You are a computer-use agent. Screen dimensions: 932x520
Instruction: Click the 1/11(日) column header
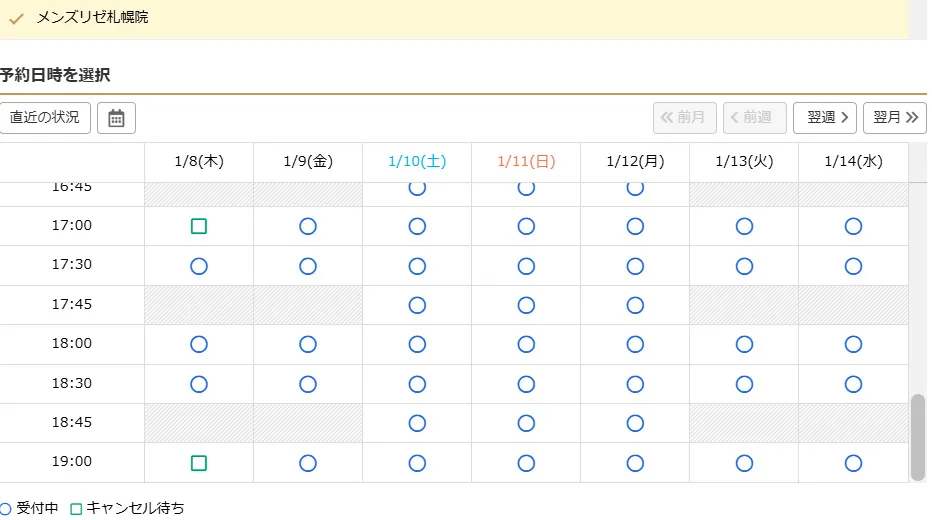point(526,161)
